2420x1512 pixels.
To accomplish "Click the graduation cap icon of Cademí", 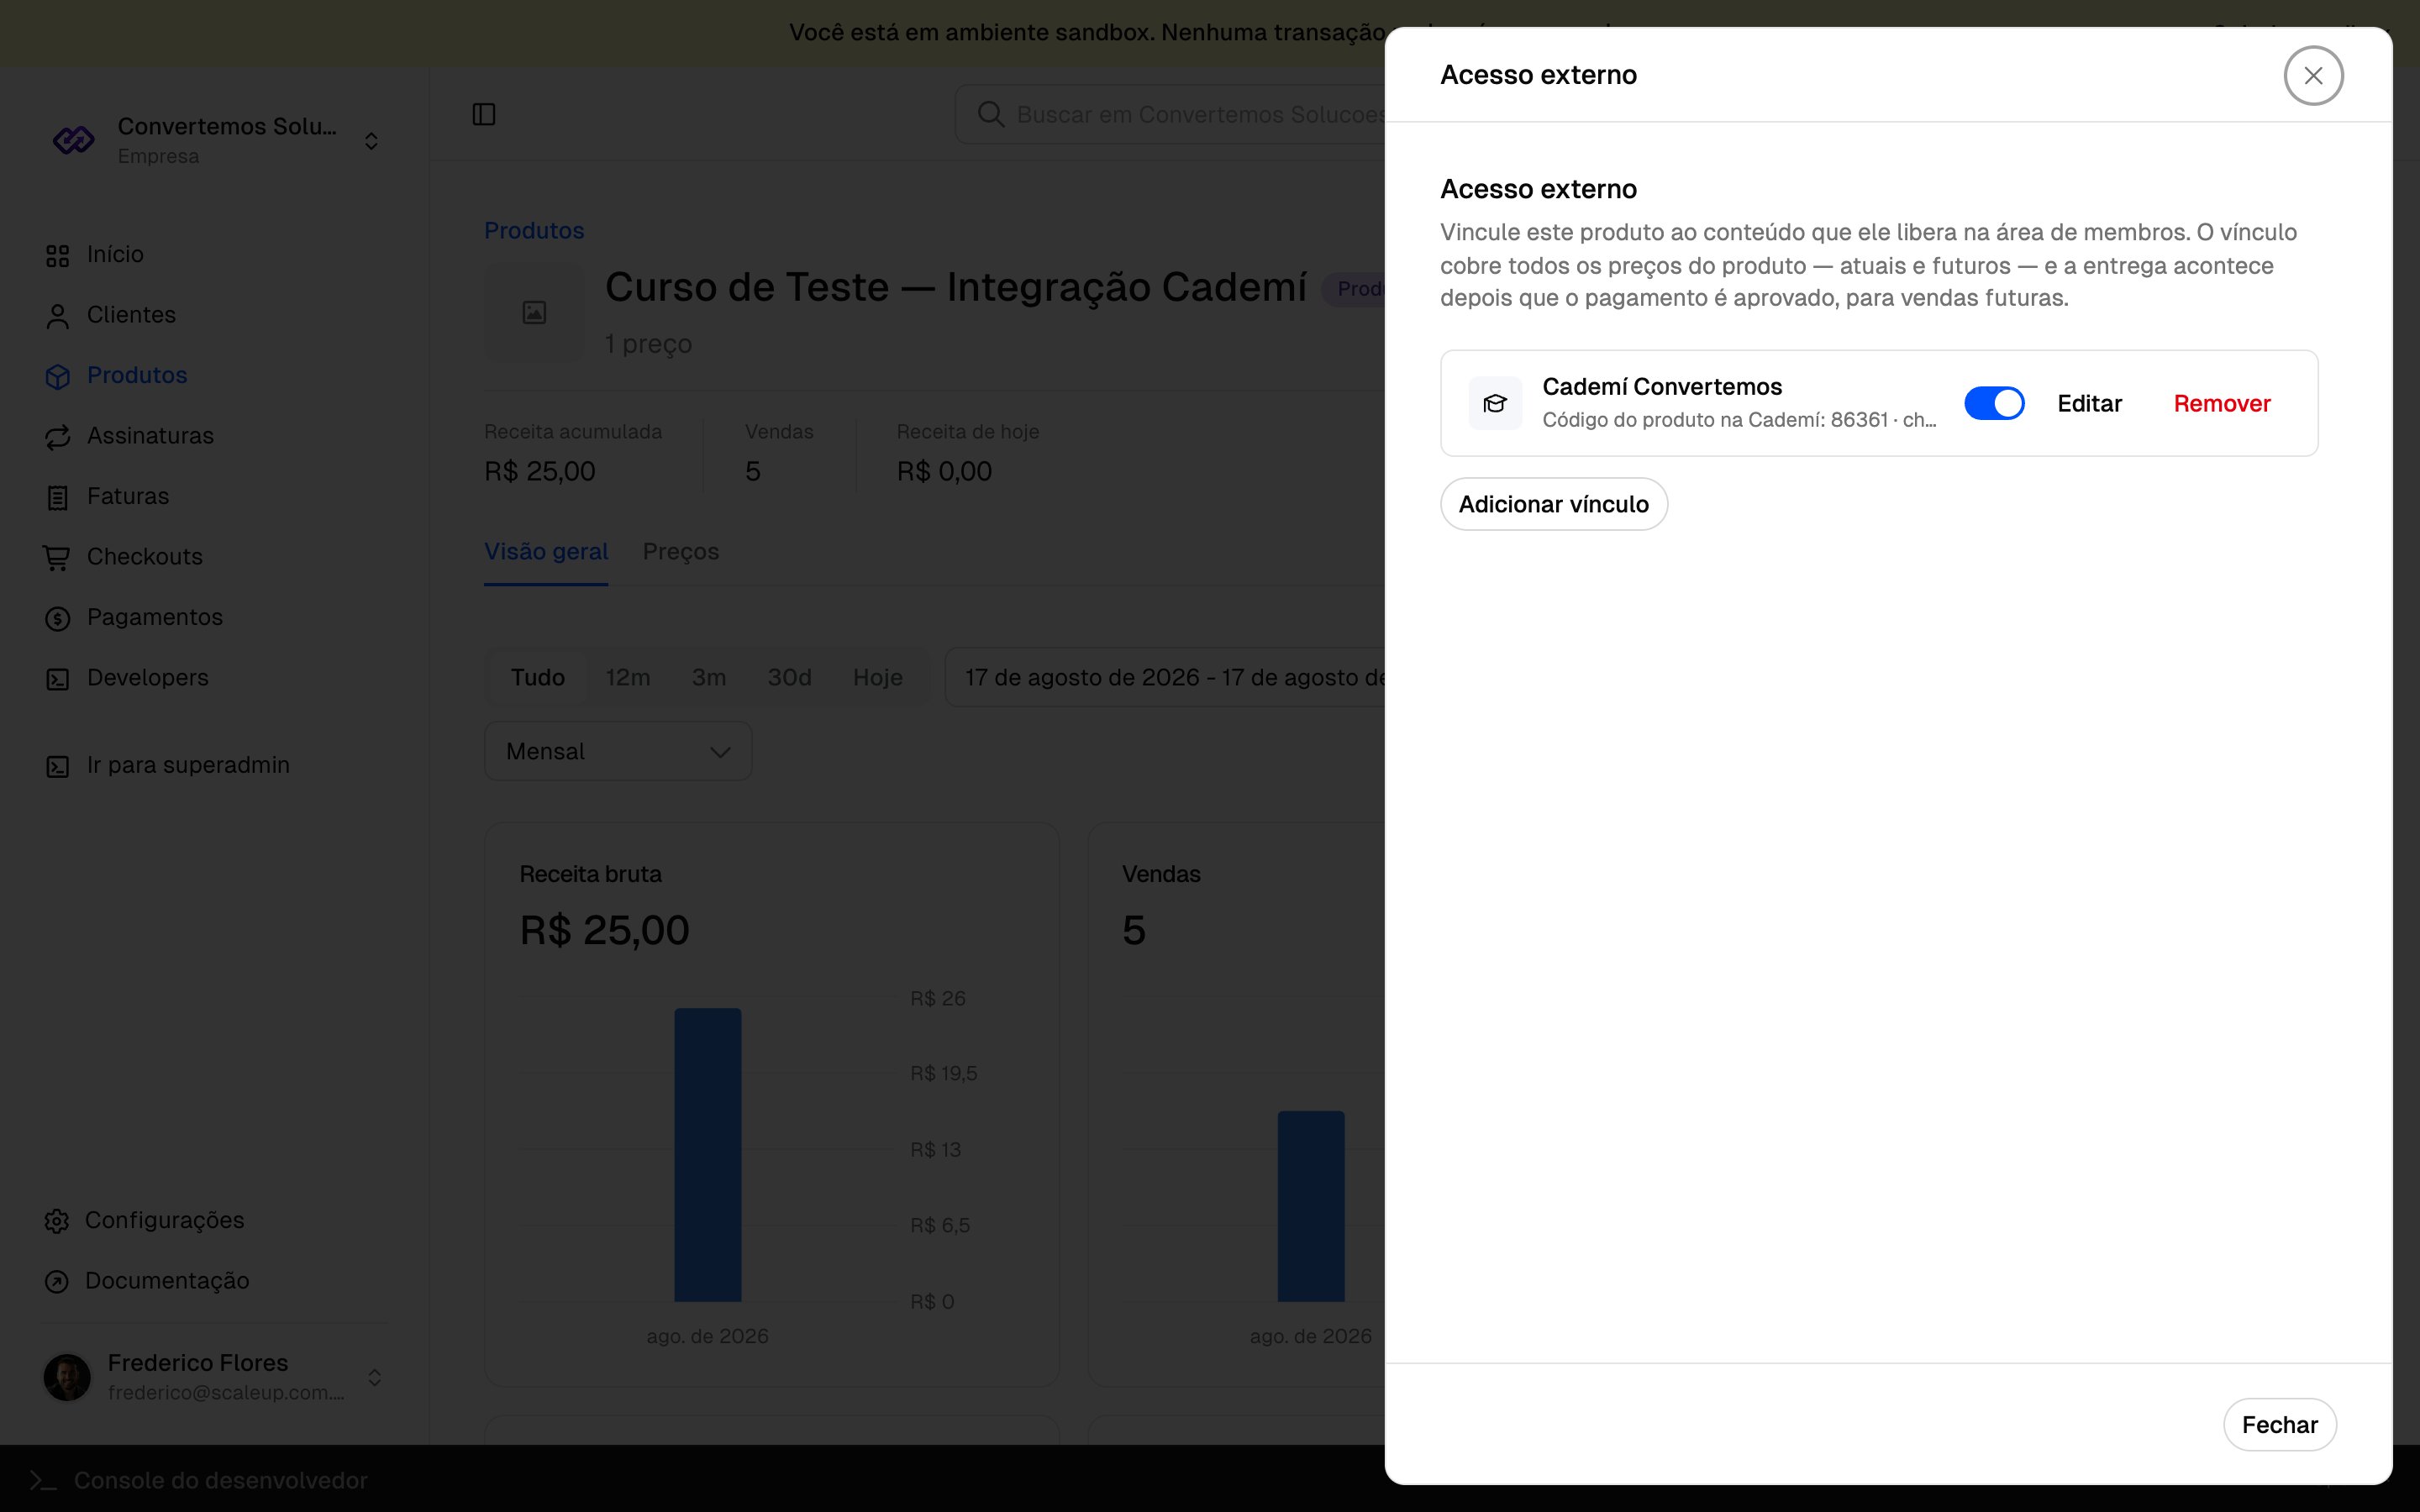I will pos(1495,403).
